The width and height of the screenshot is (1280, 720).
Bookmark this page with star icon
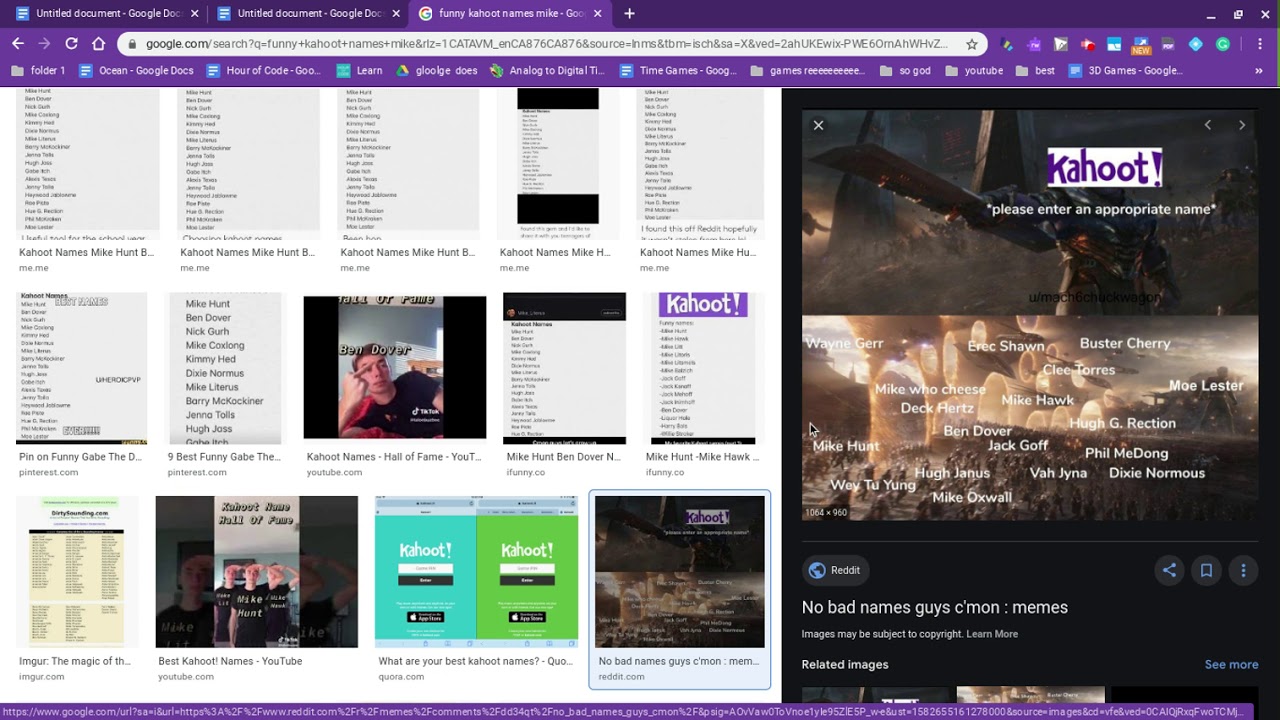coord(971,44)
